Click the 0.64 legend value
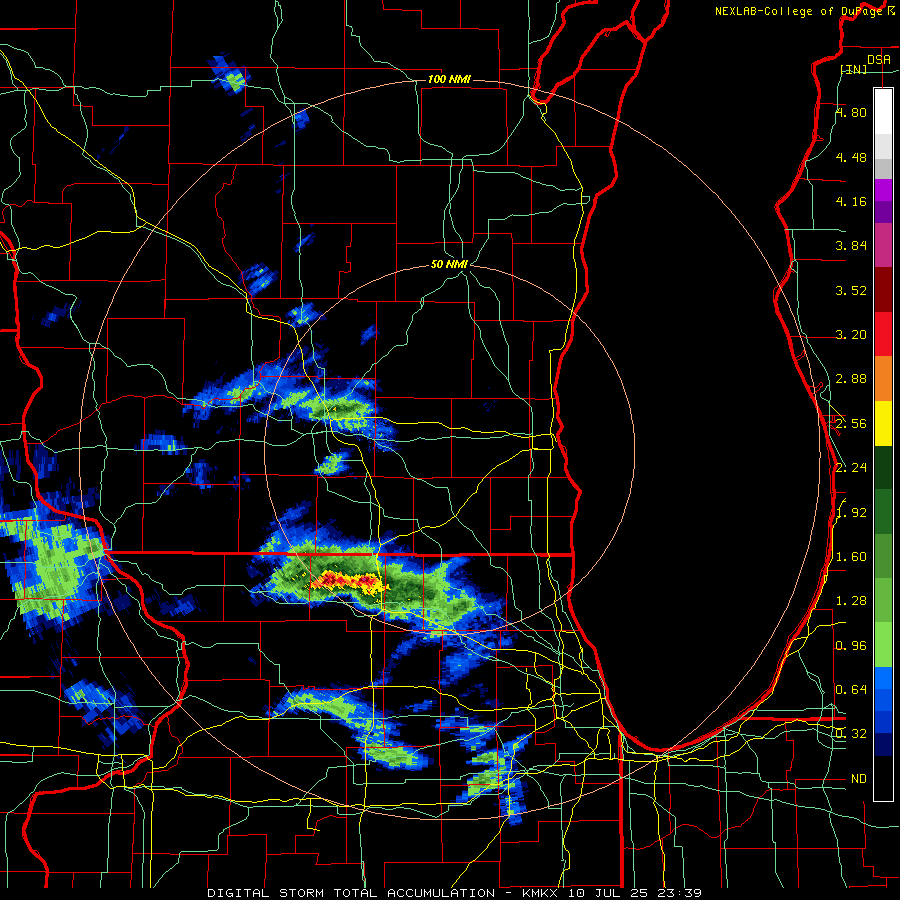 pyautogui.click(x=851, y=690)
